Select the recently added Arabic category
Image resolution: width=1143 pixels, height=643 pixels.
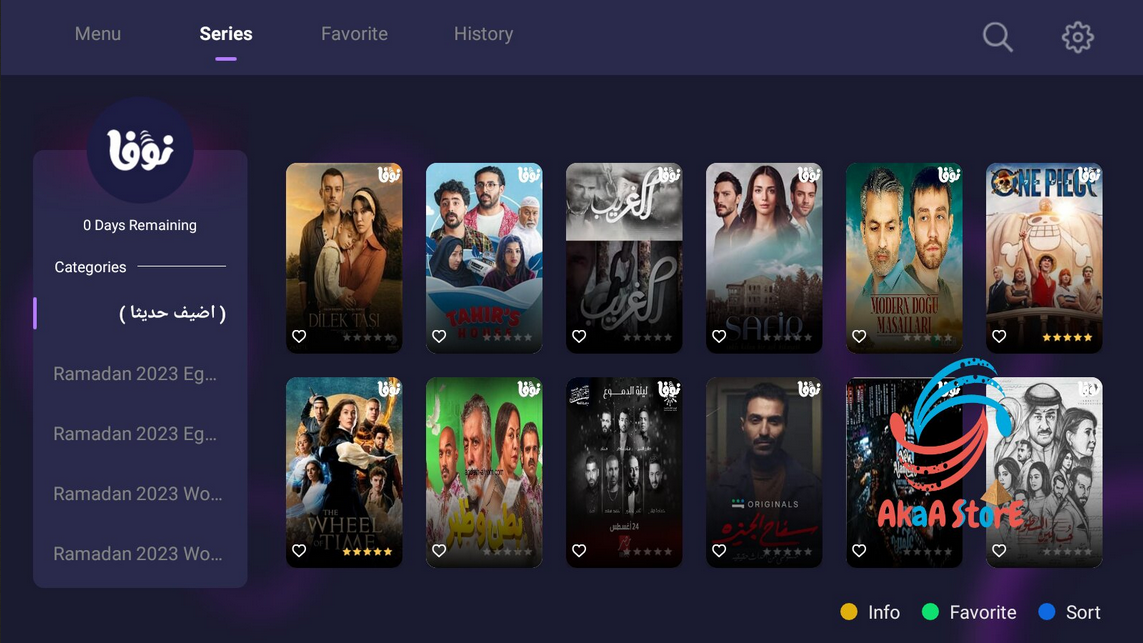coord(173,313)
